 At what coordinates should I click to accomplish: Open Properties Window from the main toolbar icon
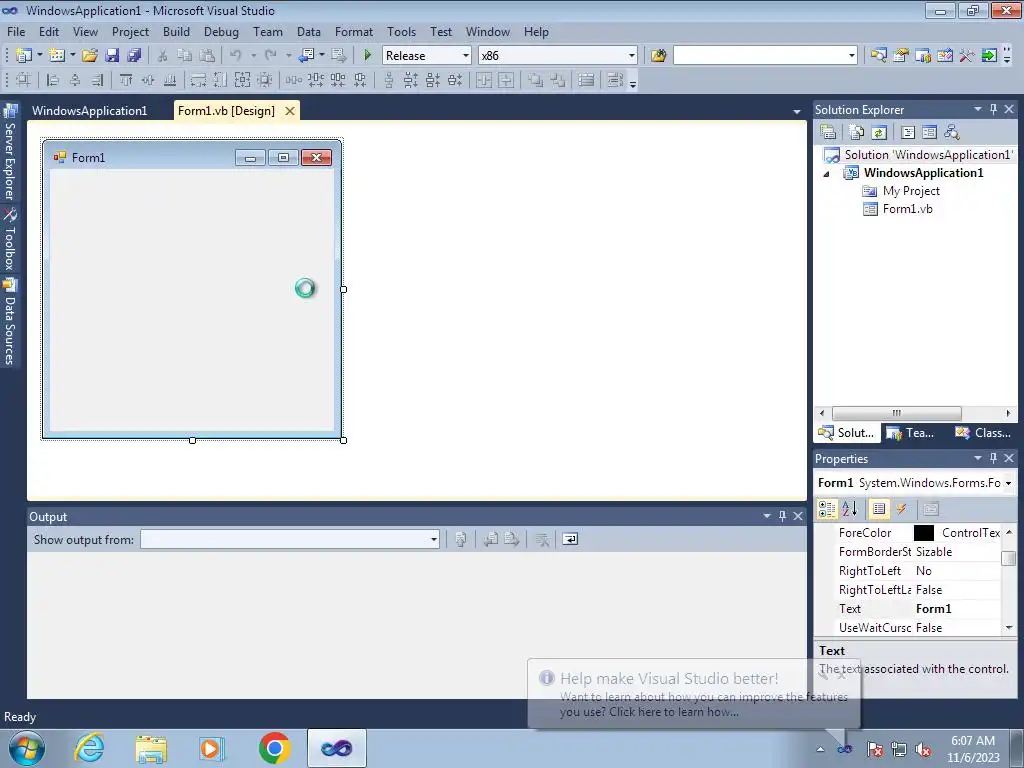(x=901, y=56)
